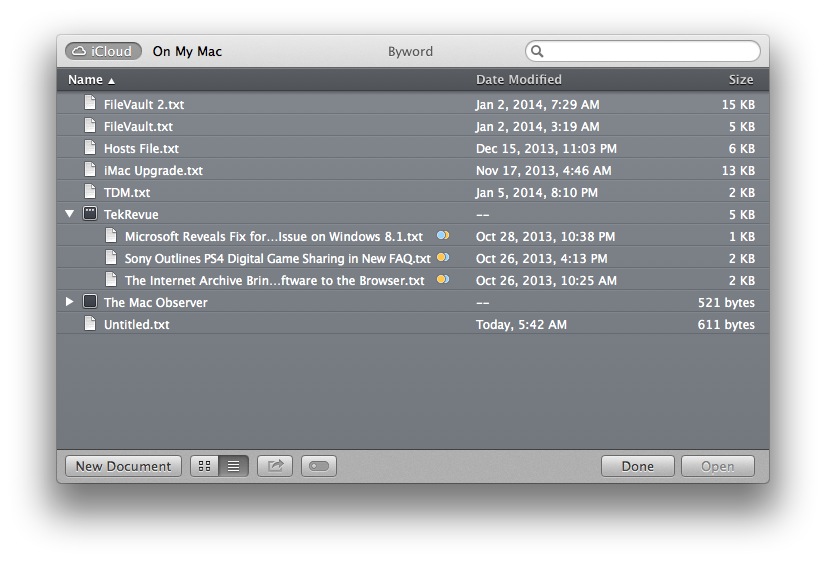This screenshot has width=826, height=562.
Task: Collapse the TekRevue folder
Action: [70, 214]
